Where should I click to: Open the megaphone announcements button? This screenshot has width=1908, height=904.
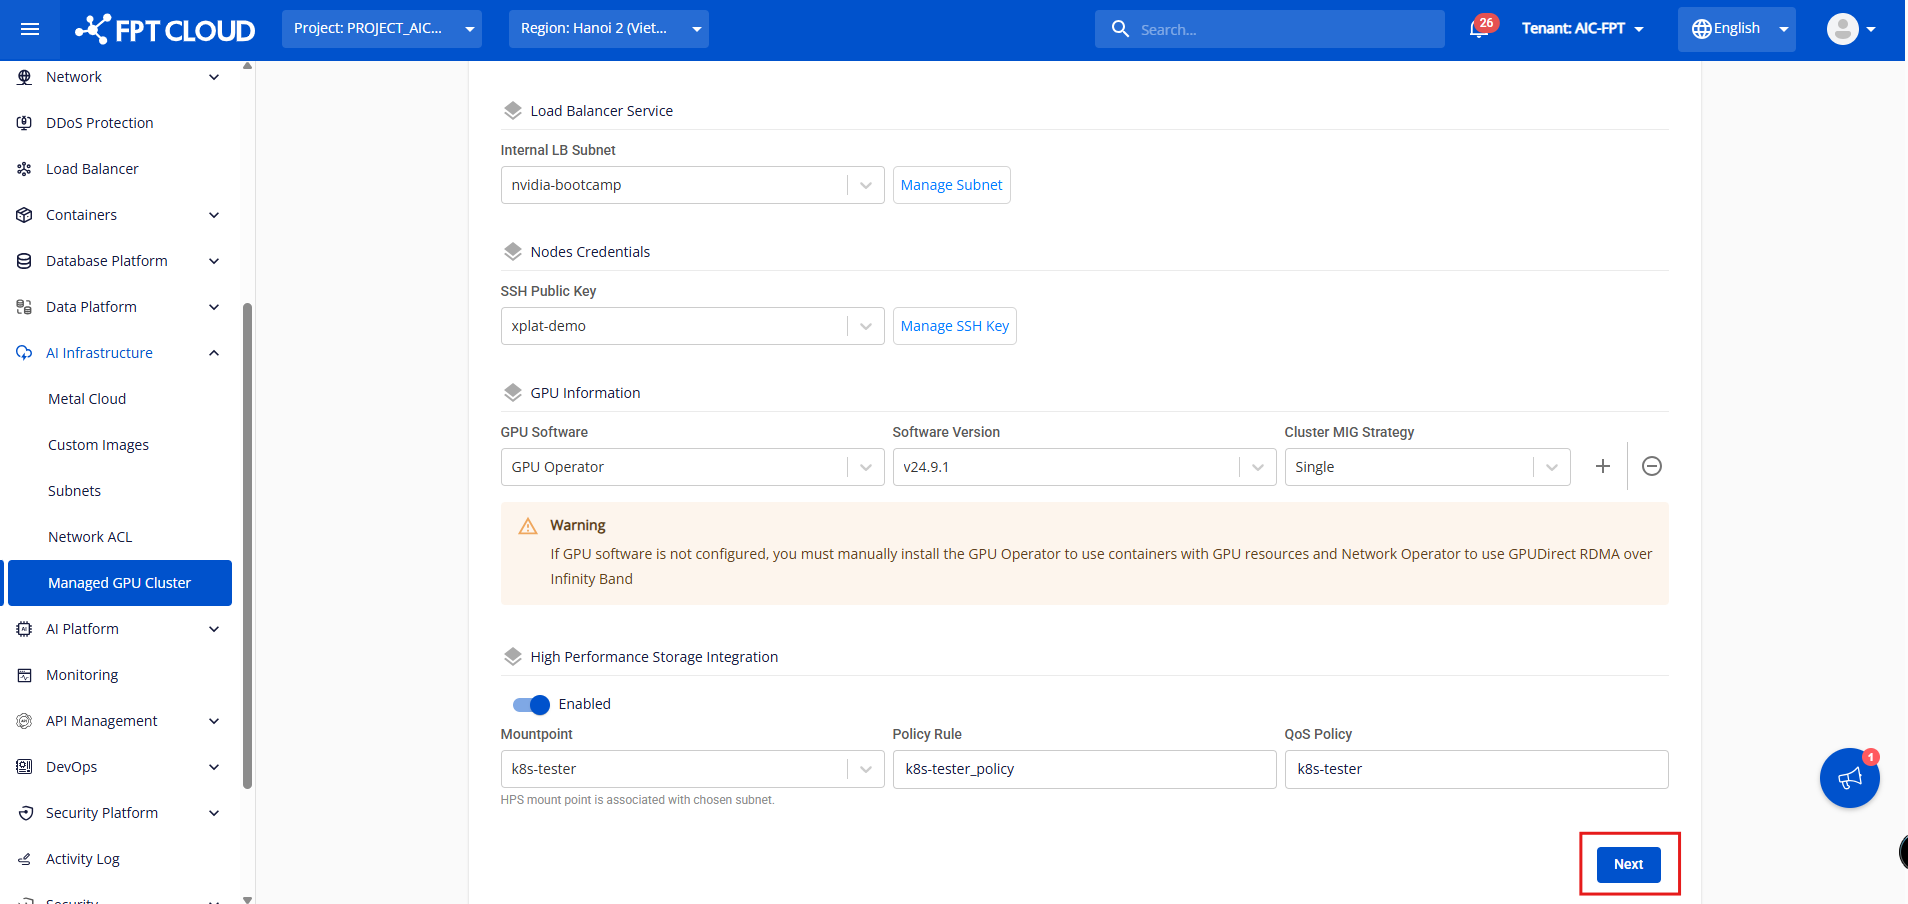coord(1849,778)
